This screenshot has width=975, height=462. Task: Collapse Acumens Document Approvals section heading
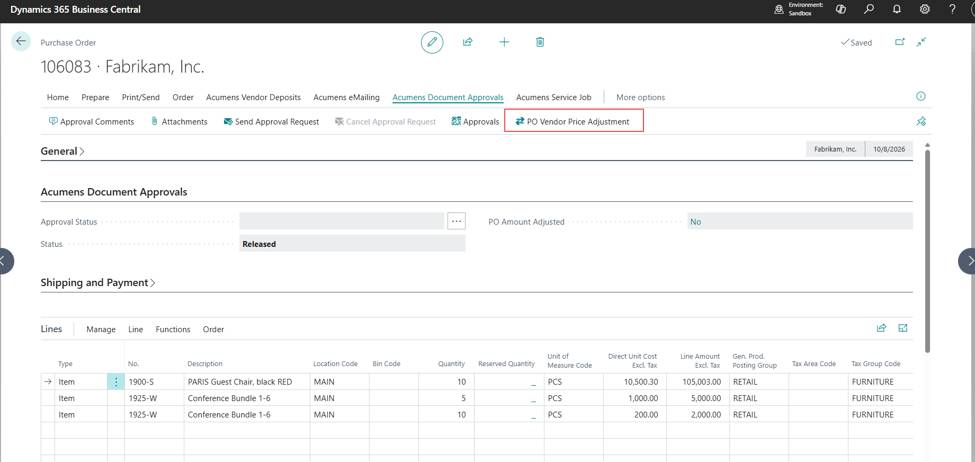point(114,192)
